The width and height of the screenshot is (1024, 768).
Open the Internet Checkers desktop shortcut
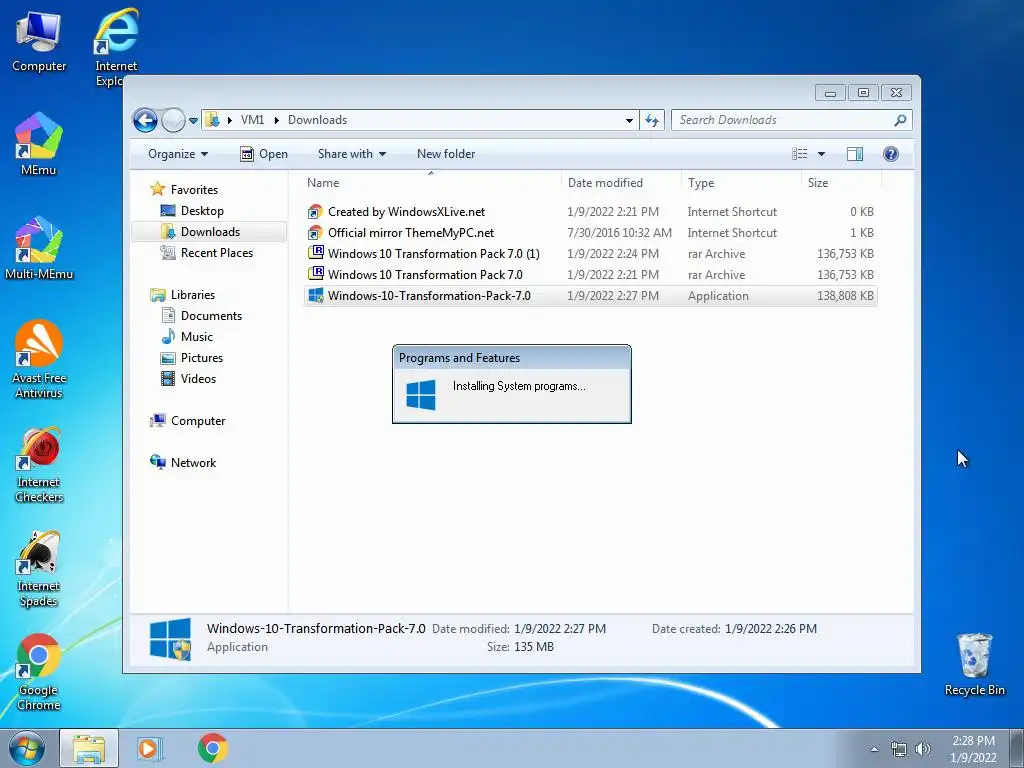pyautogui.click(x=39, y=465)
